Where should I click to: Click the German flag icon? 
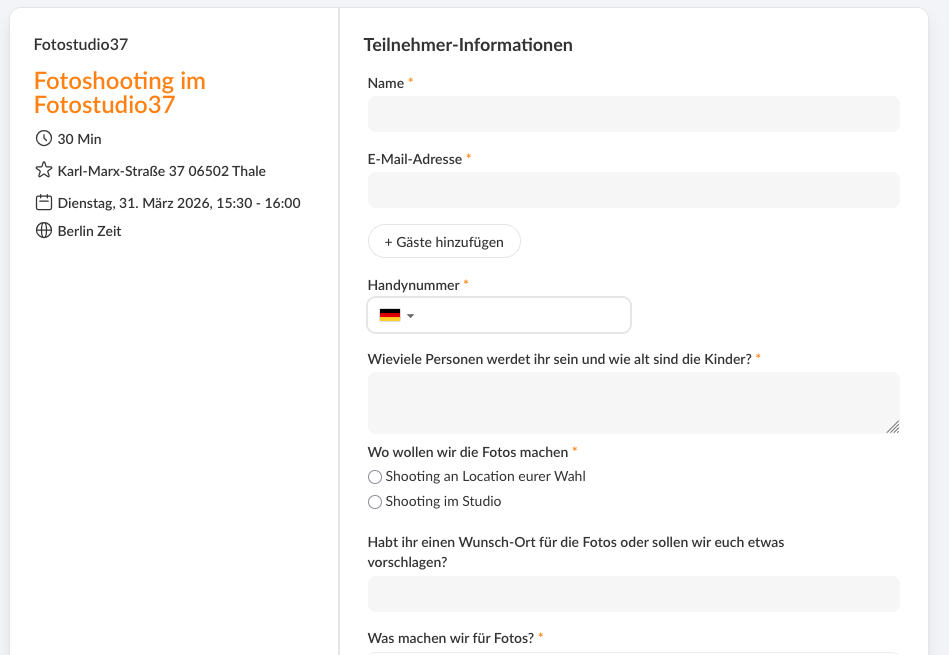(x=390, y=315)
